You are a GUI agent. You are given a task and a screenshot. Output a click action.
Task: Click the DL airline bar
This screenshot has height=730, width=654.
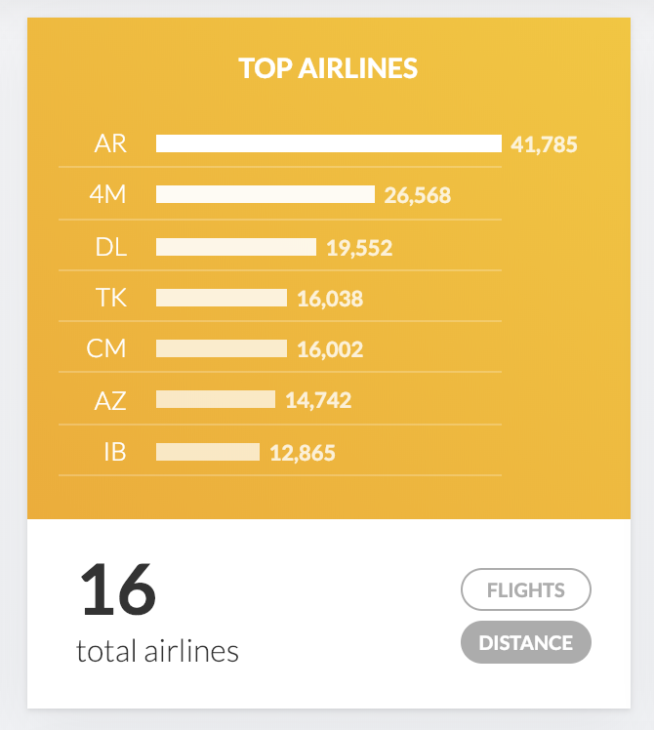pyautogui.click(x=236, y=247)
